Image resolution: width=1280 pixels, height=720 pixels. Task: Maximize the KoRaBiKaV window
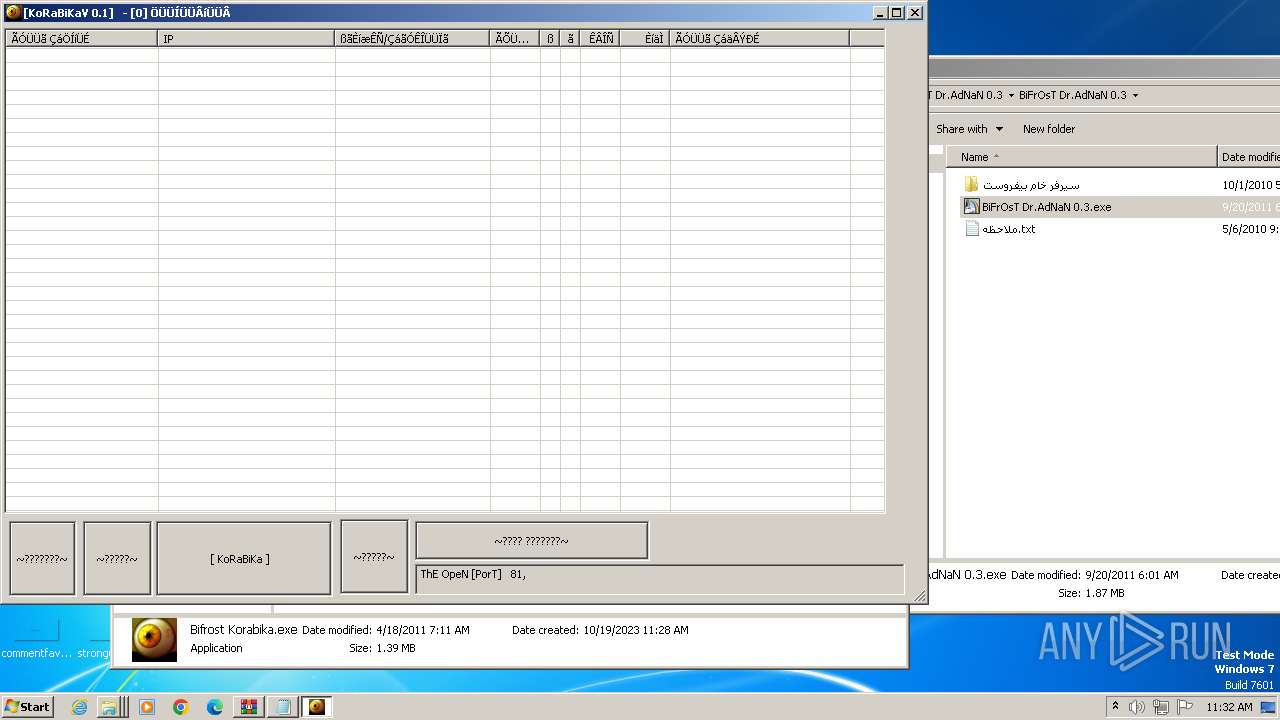(896, 13)
